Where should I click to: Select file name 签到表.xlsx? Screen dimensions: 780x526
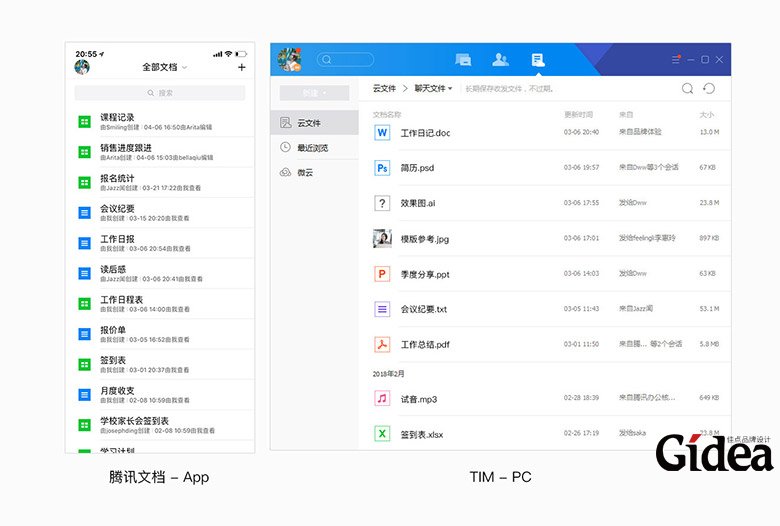[422, 434]
